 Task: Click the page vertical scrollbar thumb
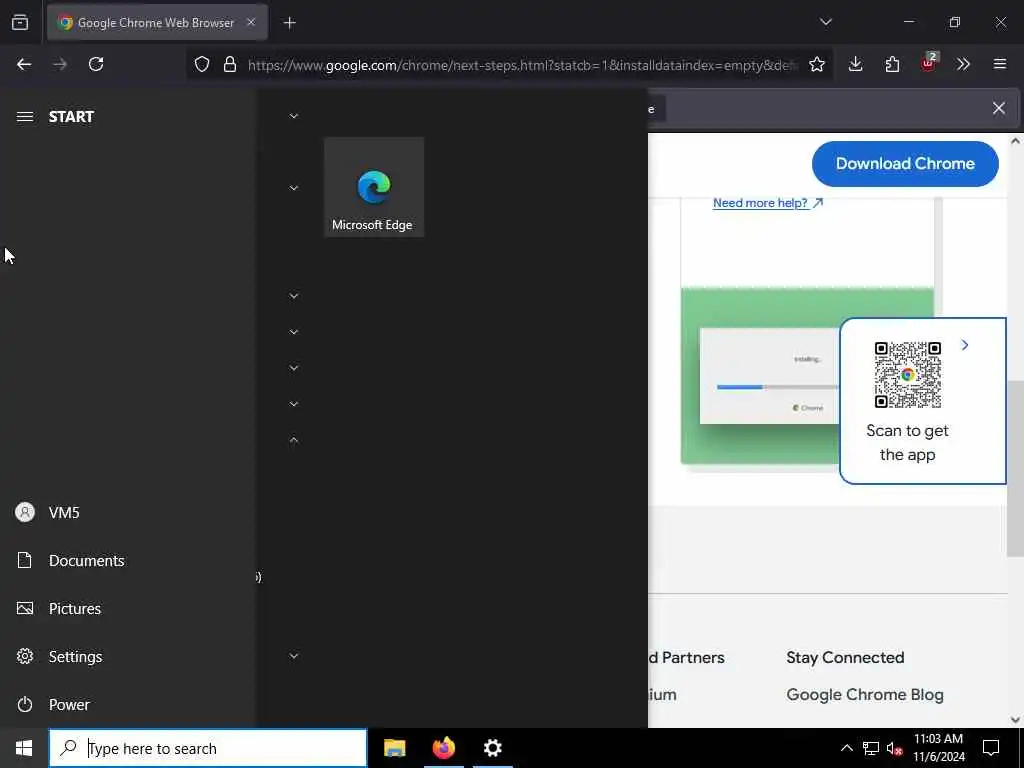click(x=1015, y=468)
